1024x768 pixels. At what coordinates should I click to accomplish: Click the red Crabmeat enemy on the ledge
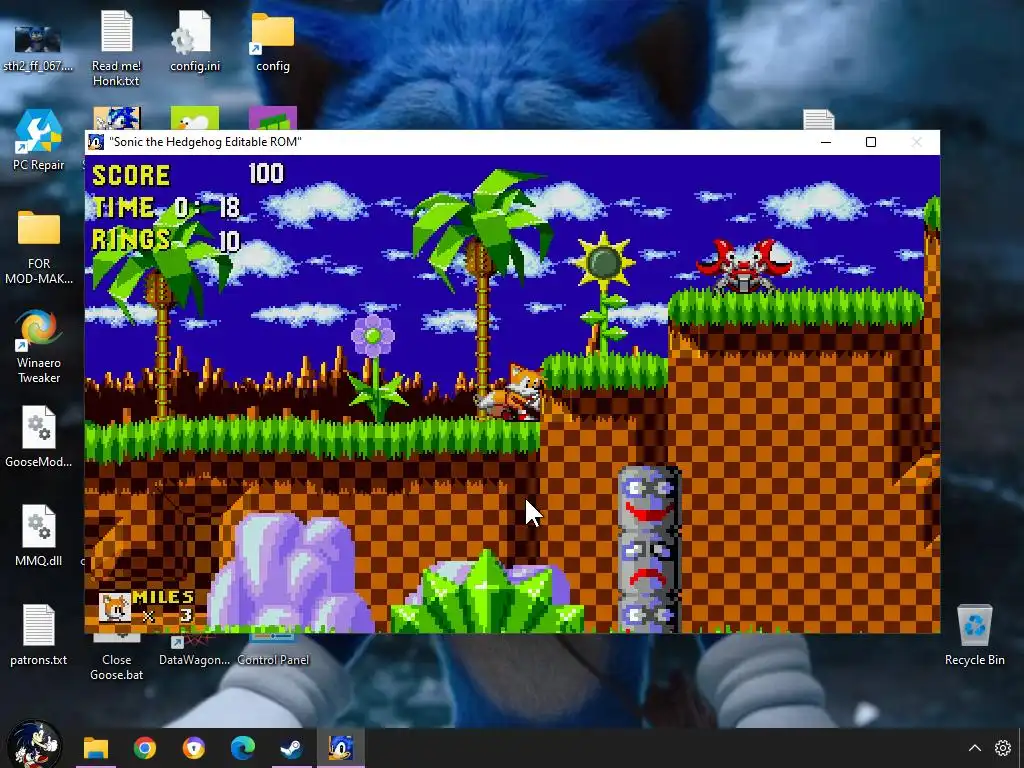[x=744, y=265]
